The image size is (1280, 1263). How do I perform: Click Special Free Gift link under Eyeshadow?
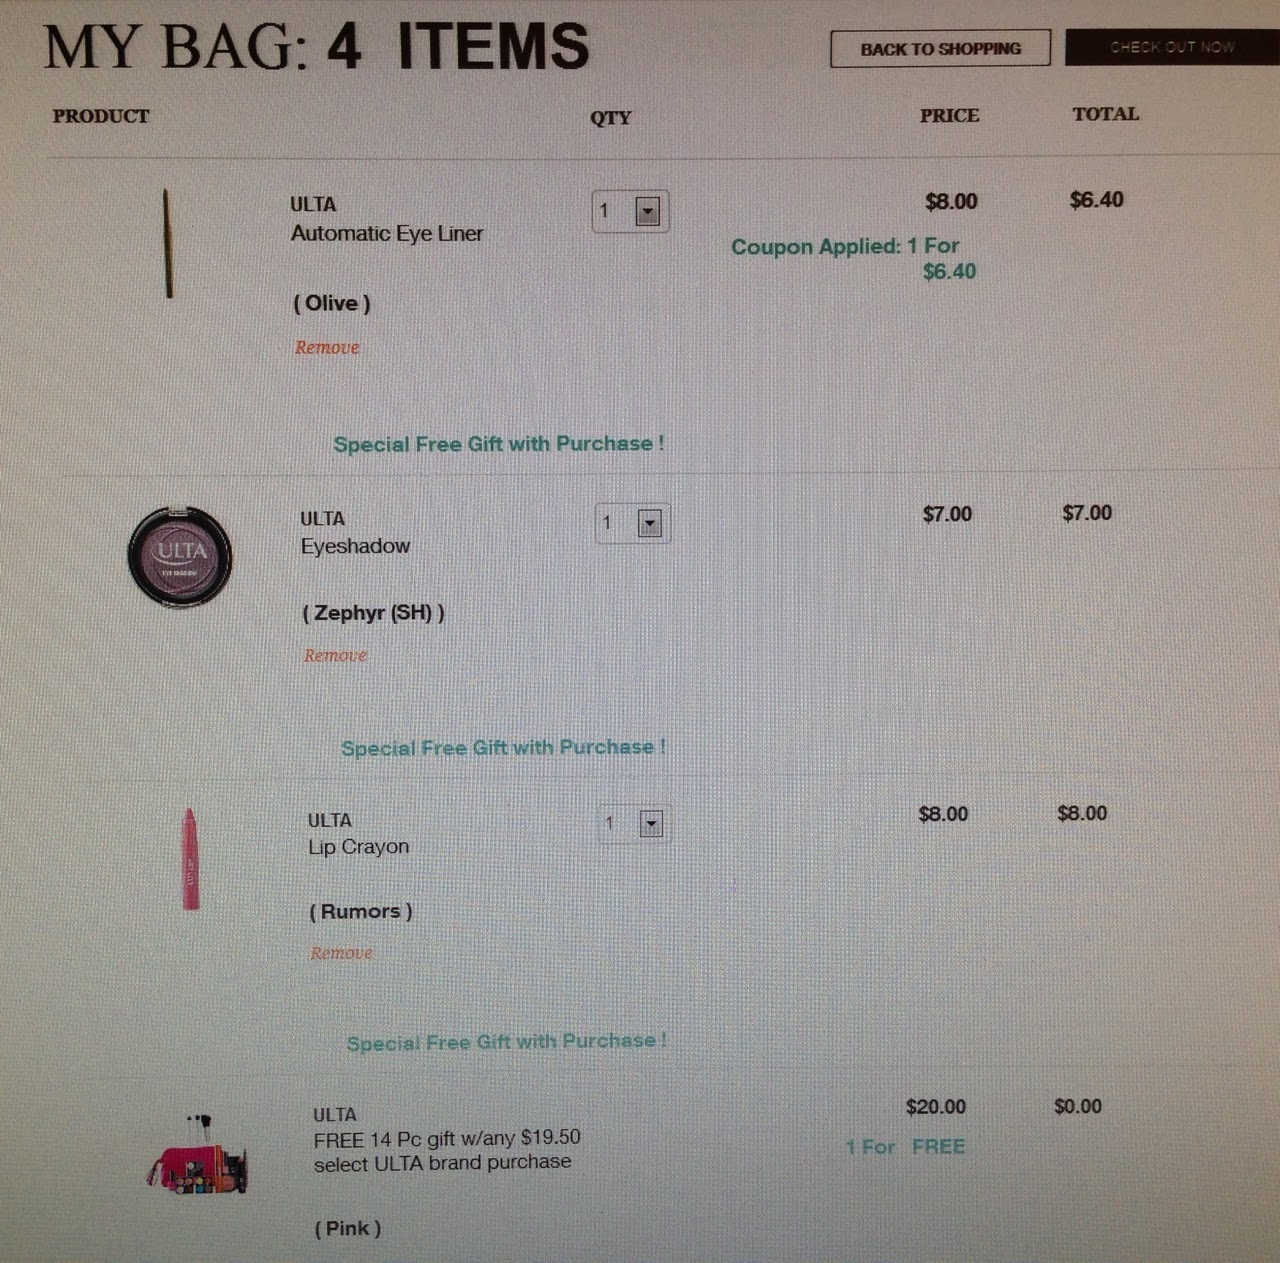click(503, 748)
